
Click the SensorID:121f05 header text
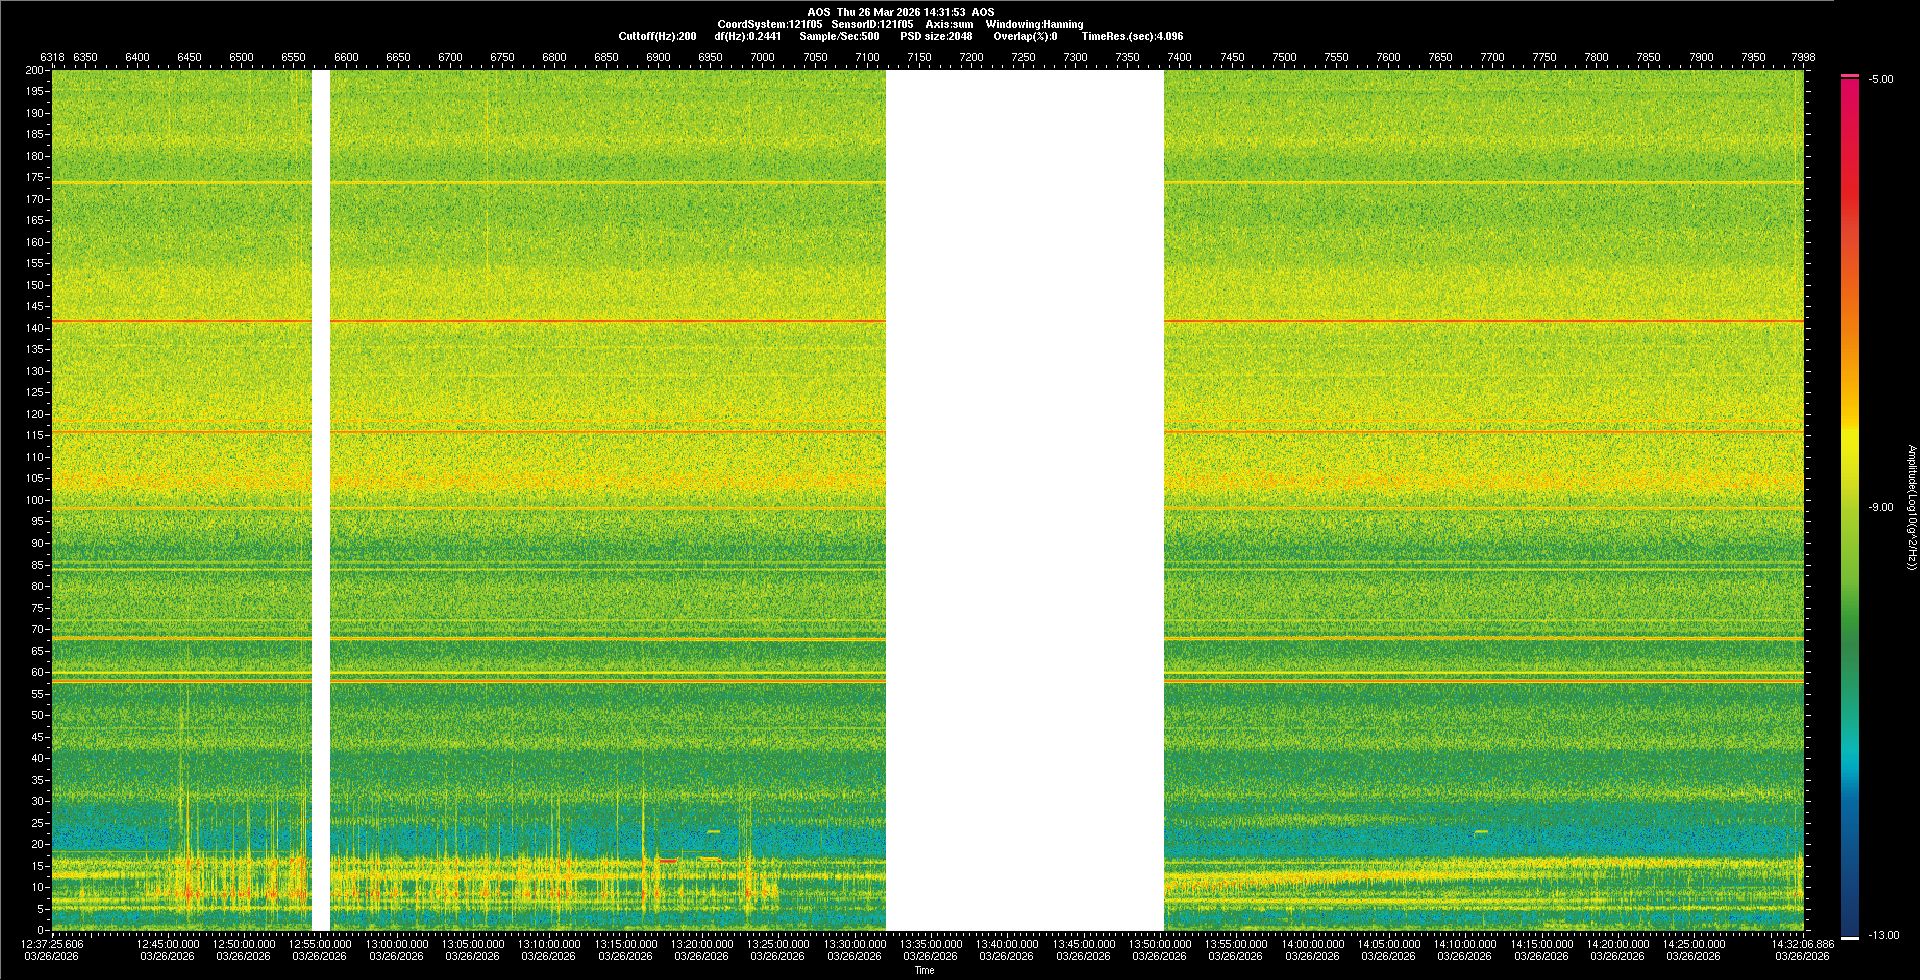(872, 24)
